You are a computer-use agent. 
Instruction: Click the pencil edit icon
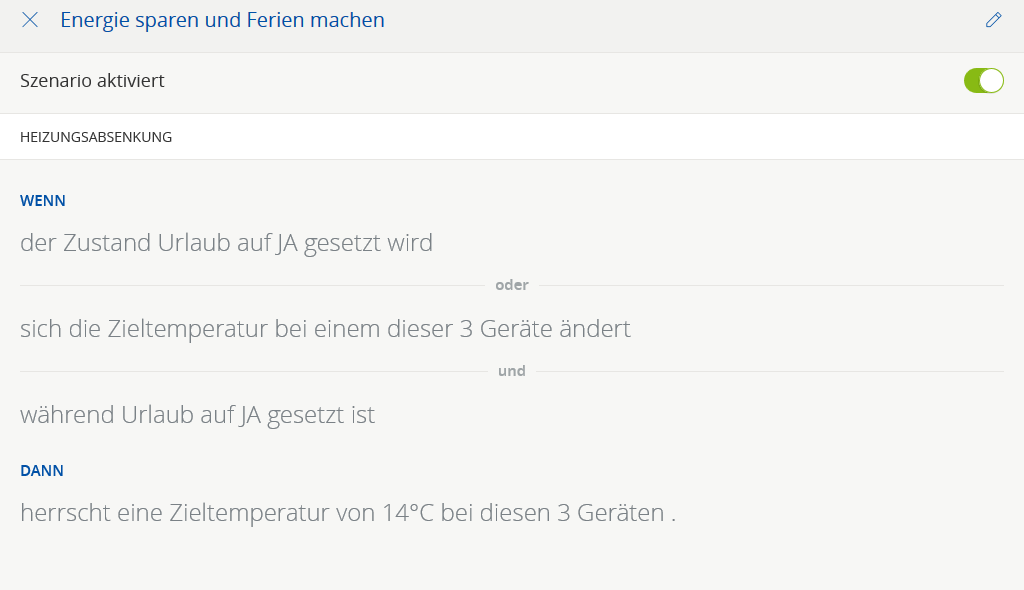click(x=993, y=20)
